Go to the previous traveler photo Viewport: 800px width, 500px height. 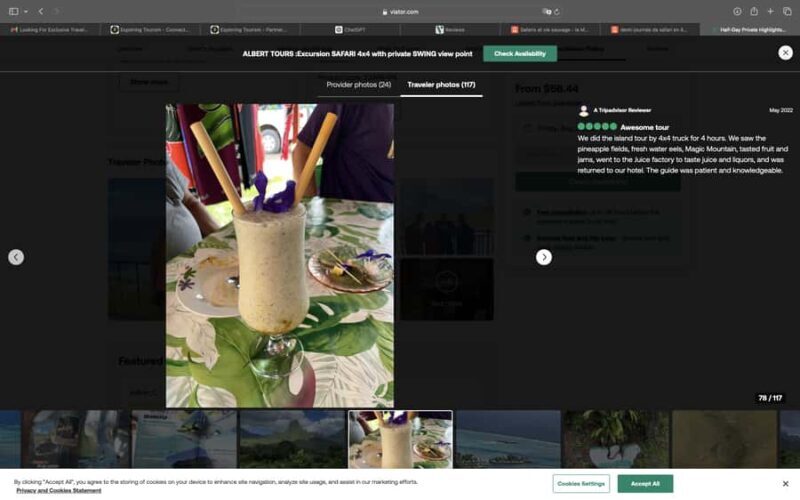coord(16,257)
